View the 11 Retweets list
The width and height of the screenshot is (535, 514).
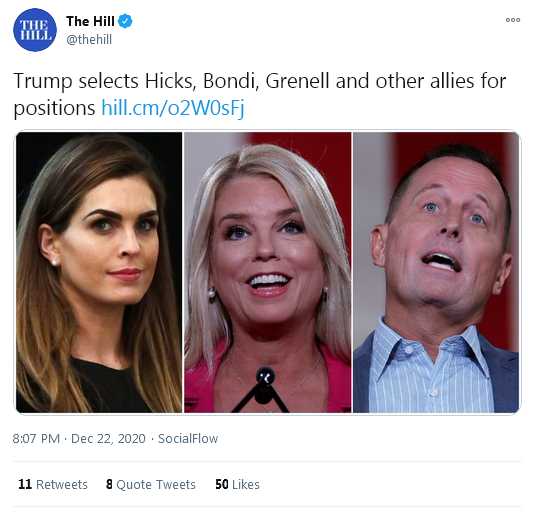click(53, 484)
